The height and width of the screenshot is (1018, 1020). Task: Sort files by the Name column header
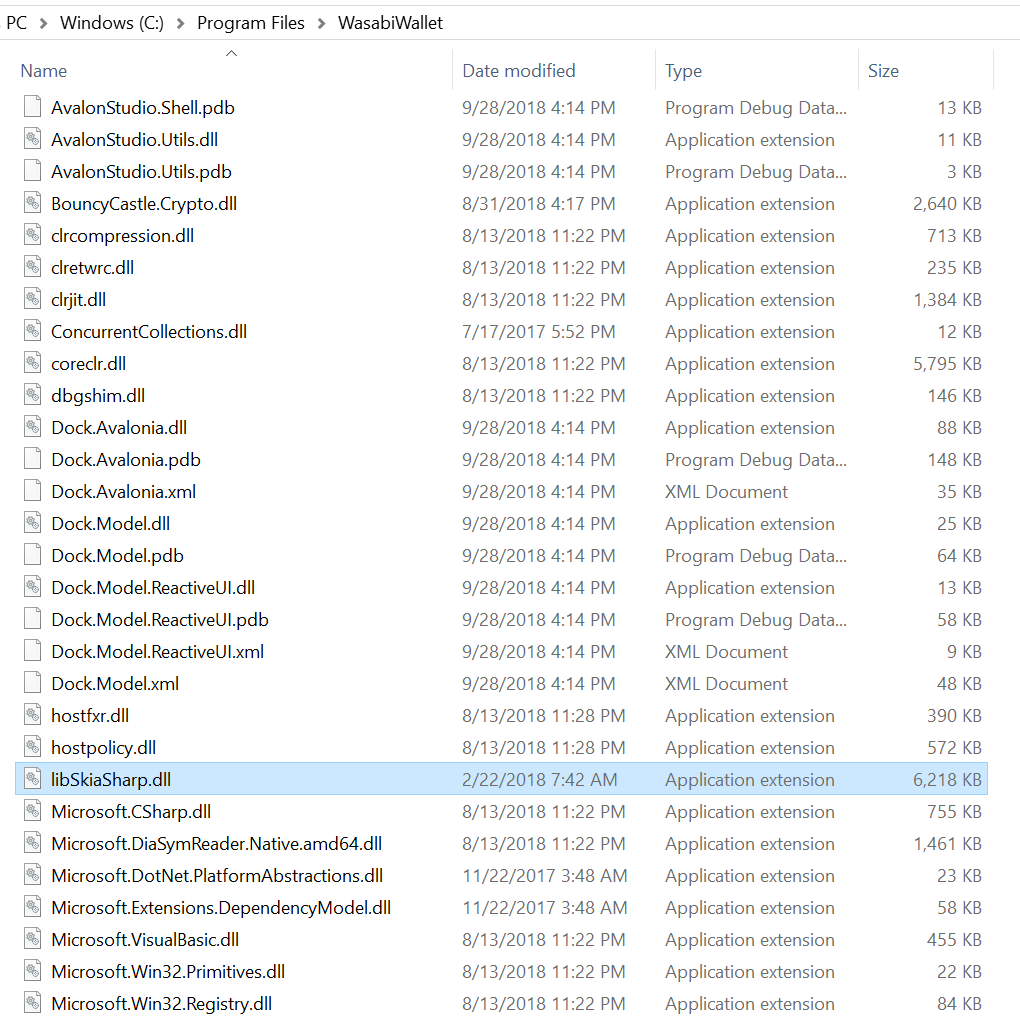click(44, 70)
